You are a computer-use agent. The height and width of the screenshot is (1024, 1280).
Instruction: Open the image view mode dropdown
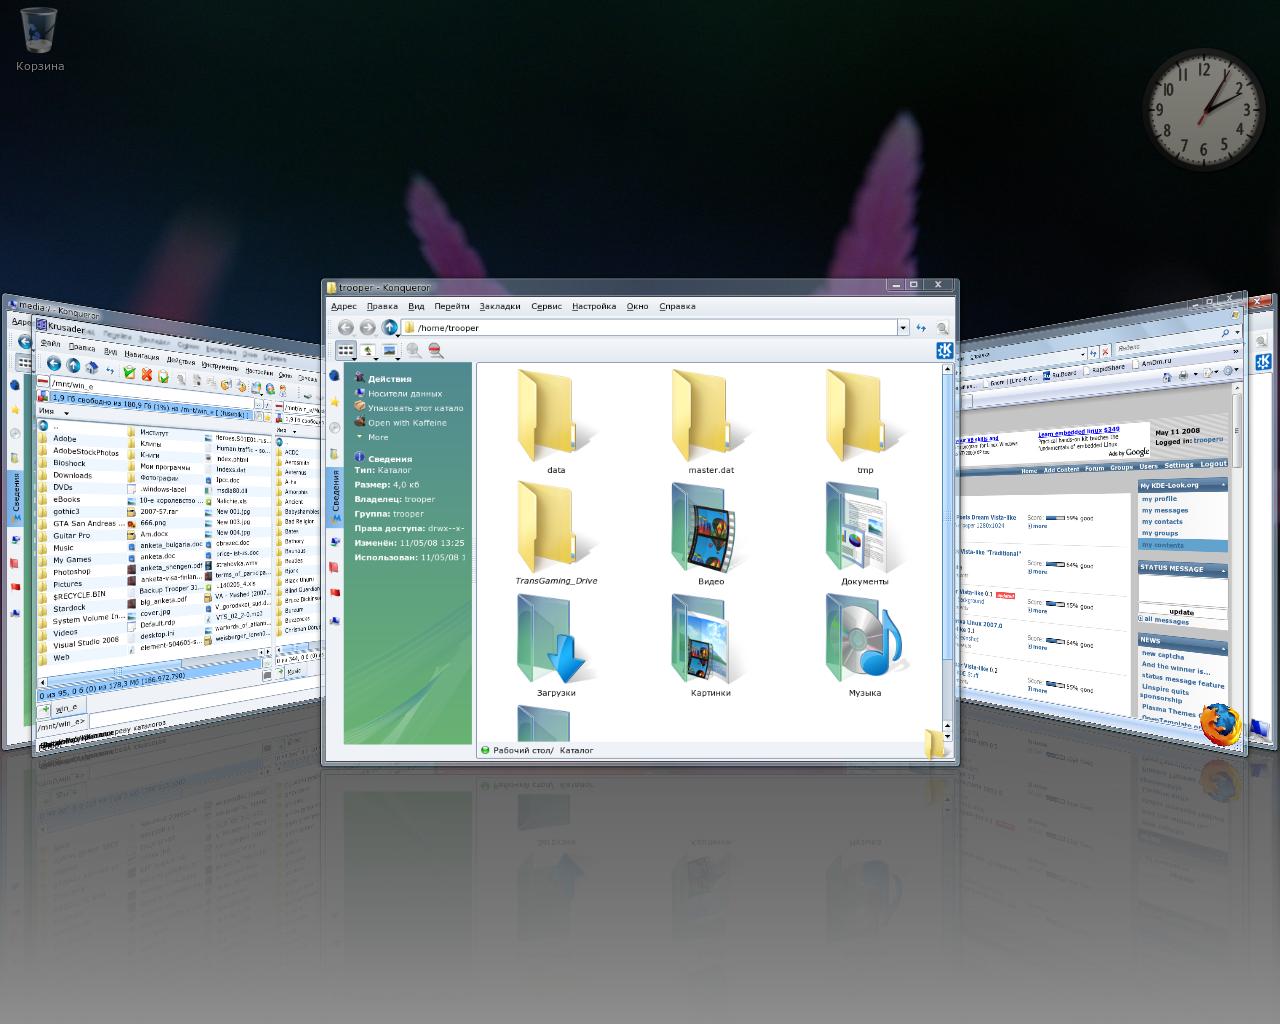point(389,351)
